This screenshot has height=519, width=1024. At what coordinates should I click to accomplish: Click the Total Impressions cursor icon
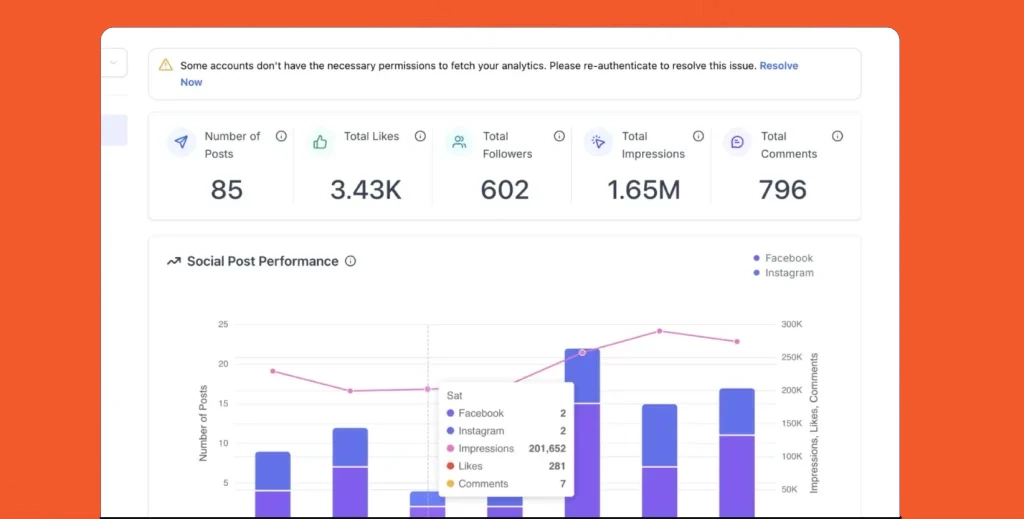pyautogui.click(x=598, y=142)
